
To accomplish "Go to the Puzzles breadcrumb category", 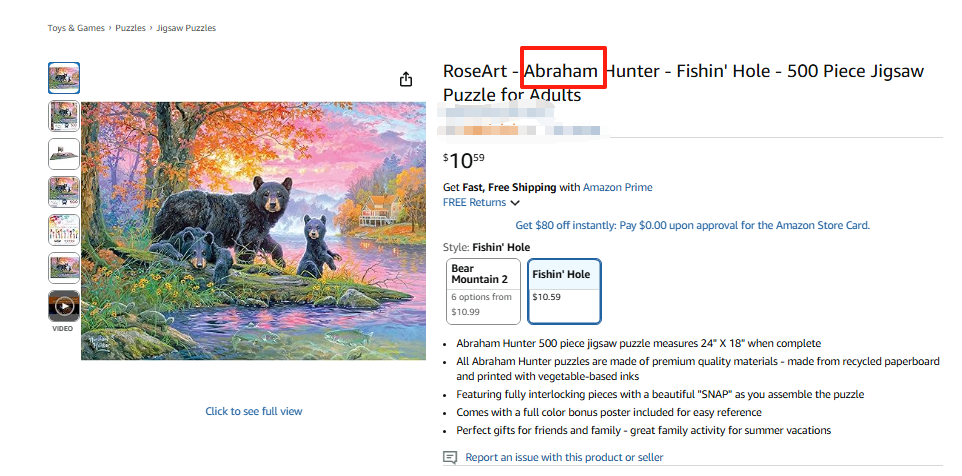I will point(130,28).
